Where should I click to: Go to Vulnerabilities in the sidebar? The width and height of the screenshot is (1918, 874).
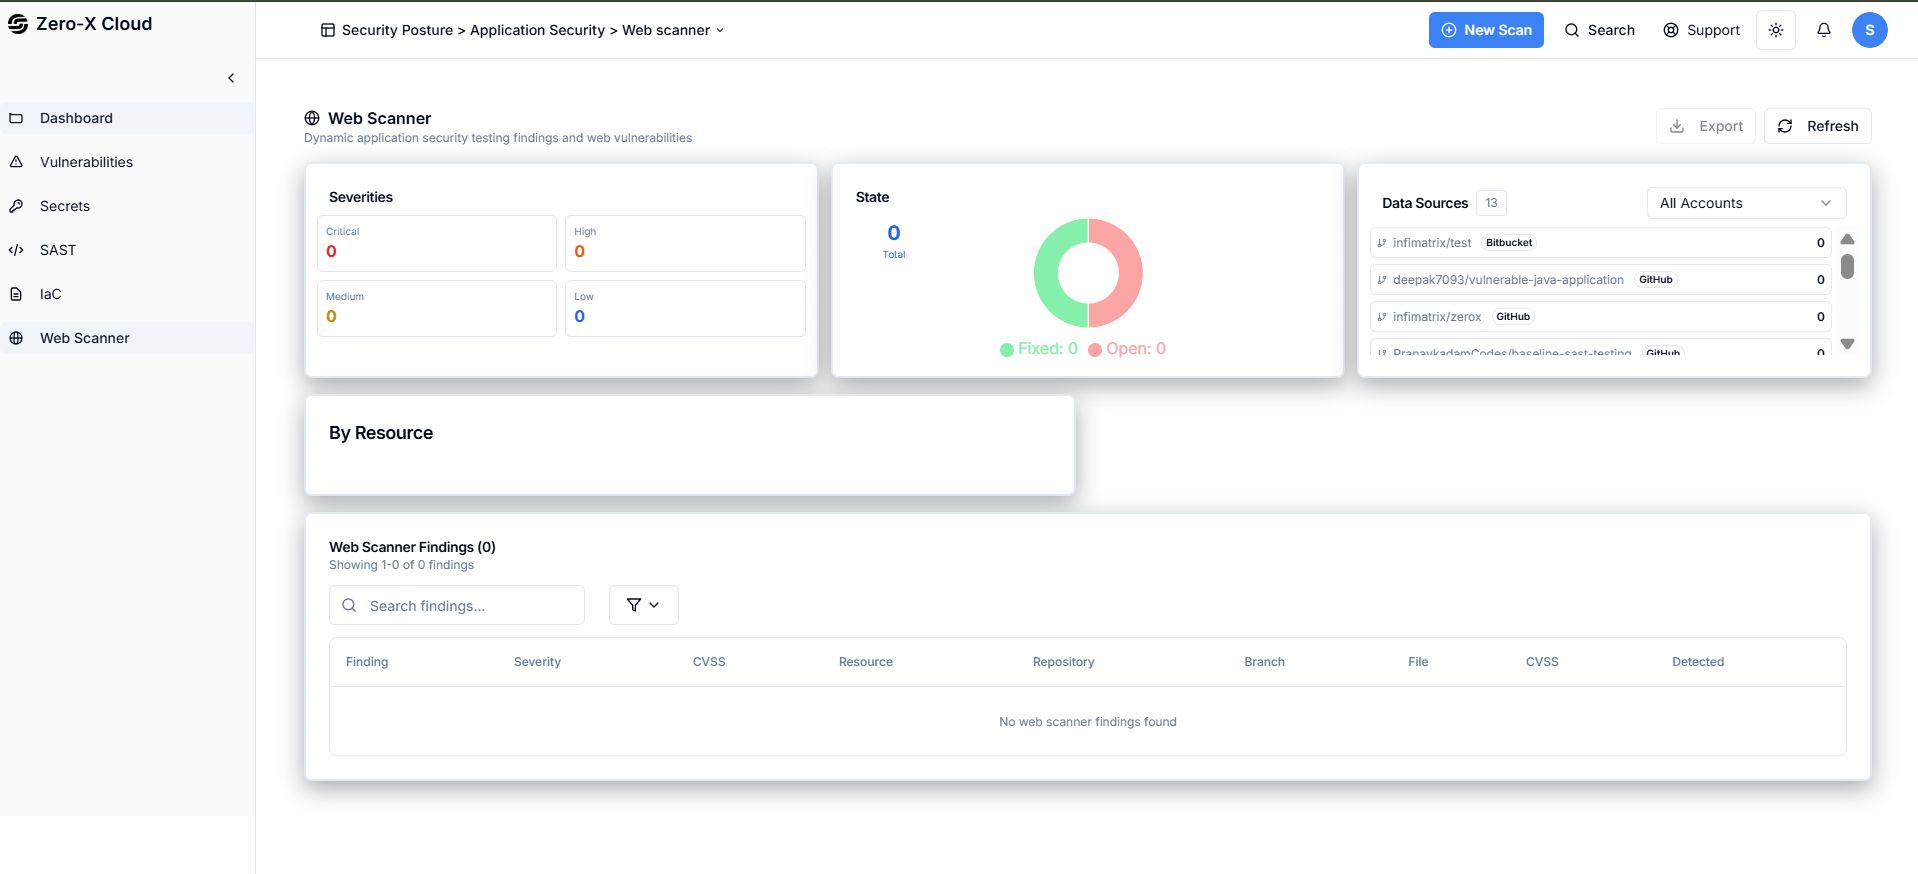coord(127,162)
